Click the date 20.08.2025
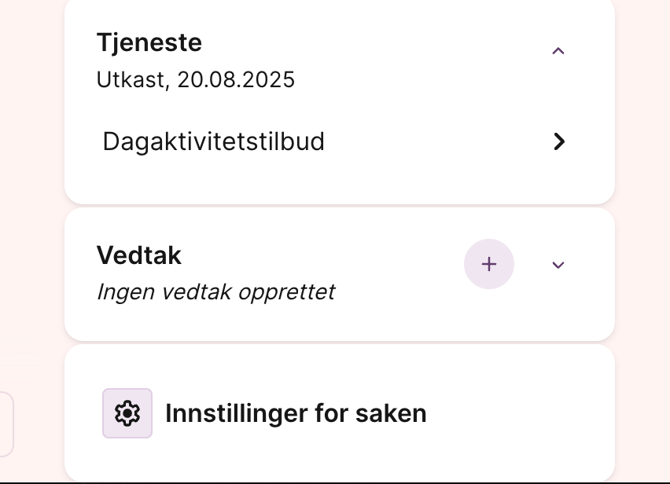This screenshot has width=670, height=484. point(236,80)
